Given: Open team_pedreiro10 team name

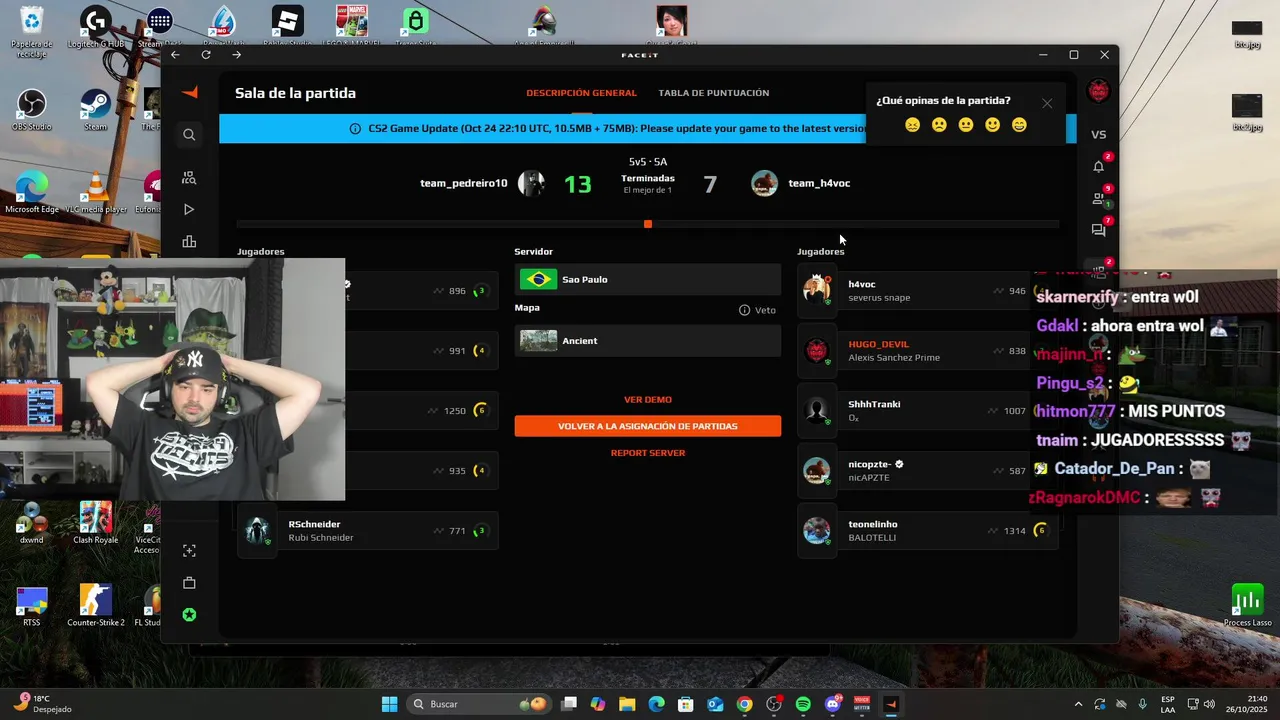Looking at the screenshot, I should 464,183.
